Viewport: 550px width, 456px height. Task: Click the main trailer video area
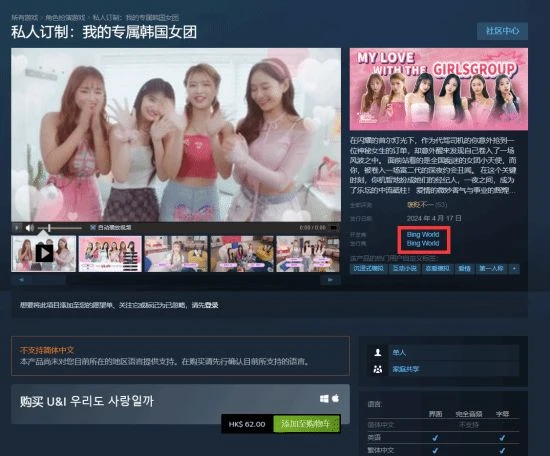tap(176, 135)
